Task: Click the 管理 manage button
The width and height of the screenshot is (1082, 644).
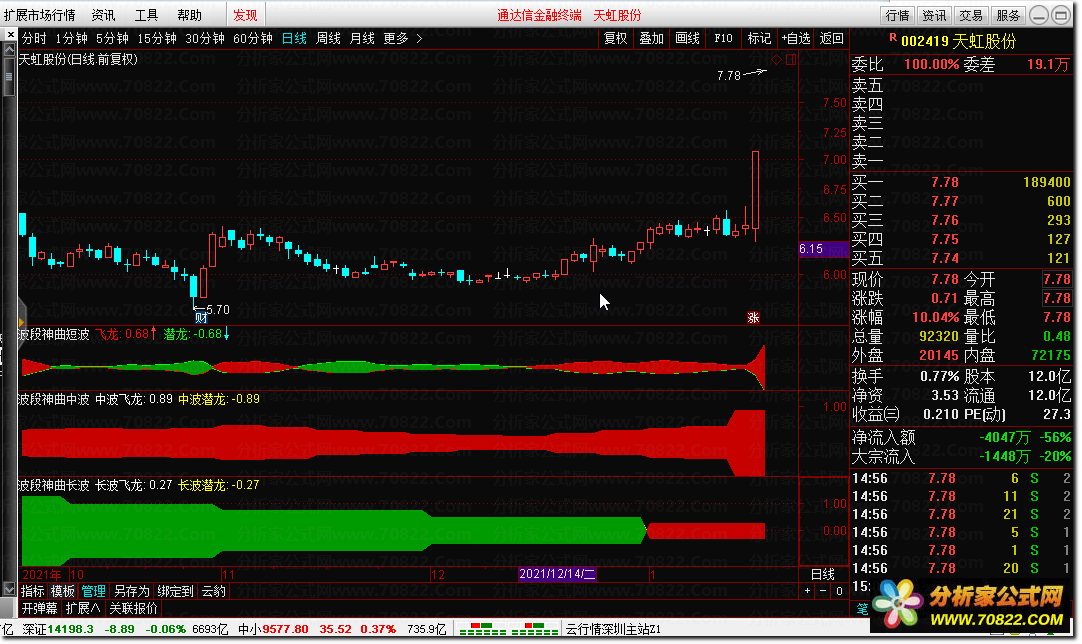Action: tap(93, 592)
